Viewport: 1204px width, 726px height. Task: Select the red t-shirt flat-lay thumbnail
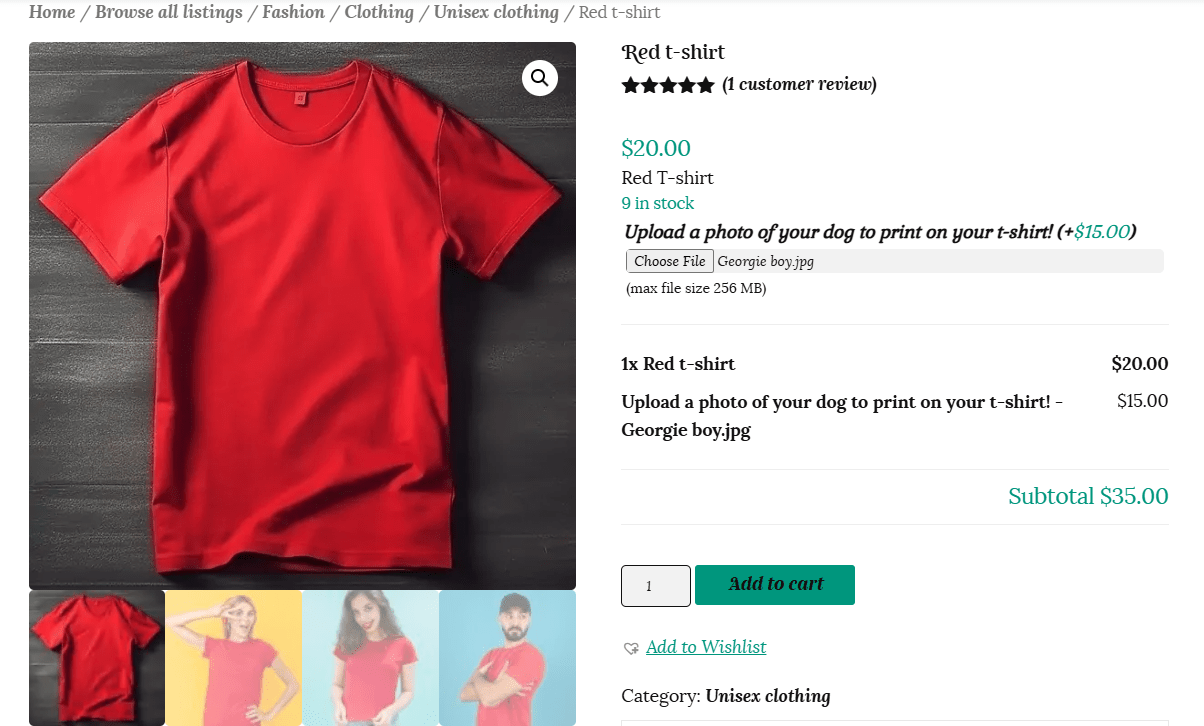[x=97, y=657]
